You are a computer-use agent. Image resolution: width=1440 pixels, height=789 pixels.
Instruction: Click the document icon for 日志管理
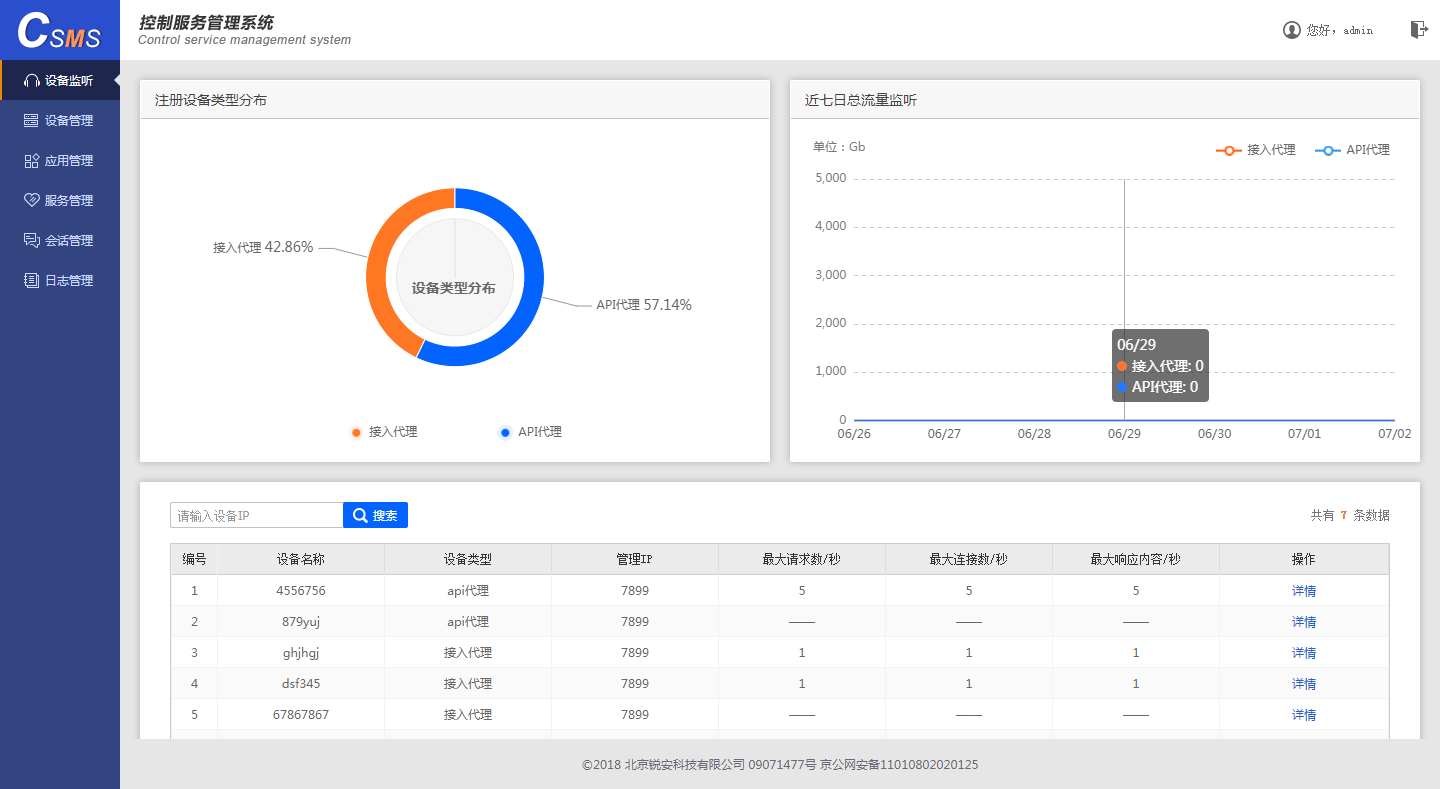point(31,281)
